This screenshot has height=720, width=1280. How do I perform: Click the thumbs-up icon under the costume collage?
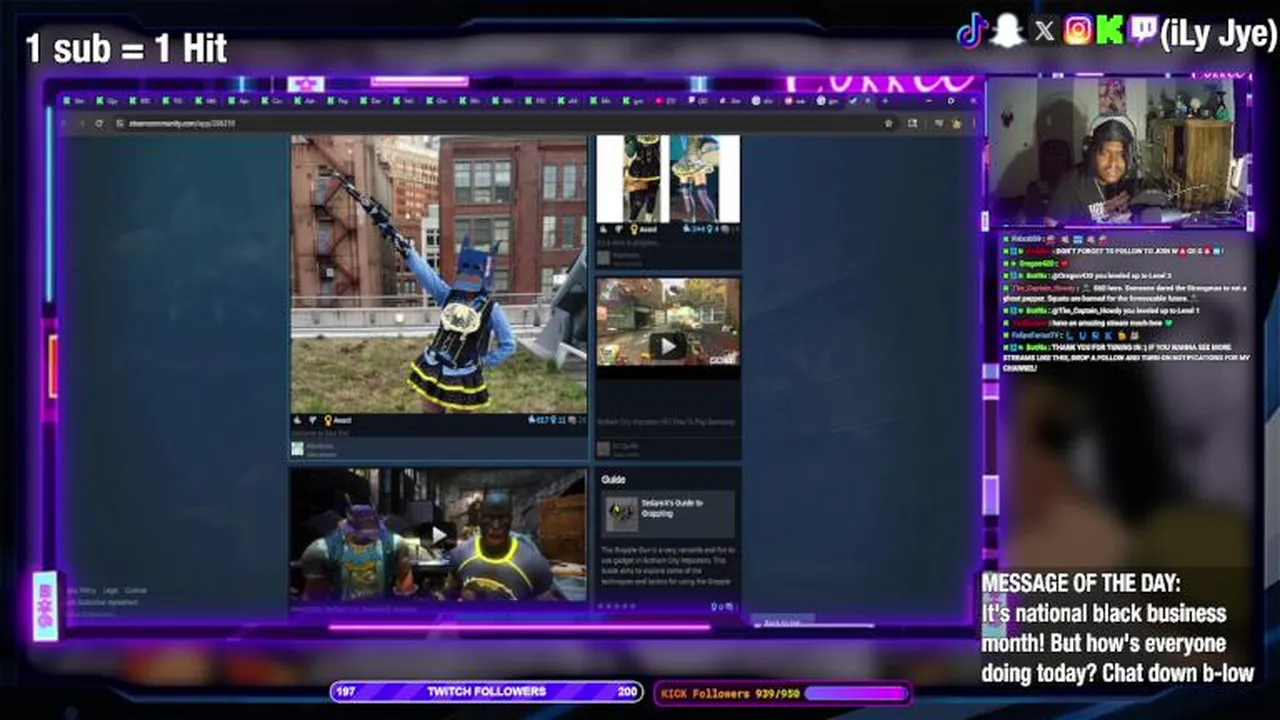tap(604, 229)
